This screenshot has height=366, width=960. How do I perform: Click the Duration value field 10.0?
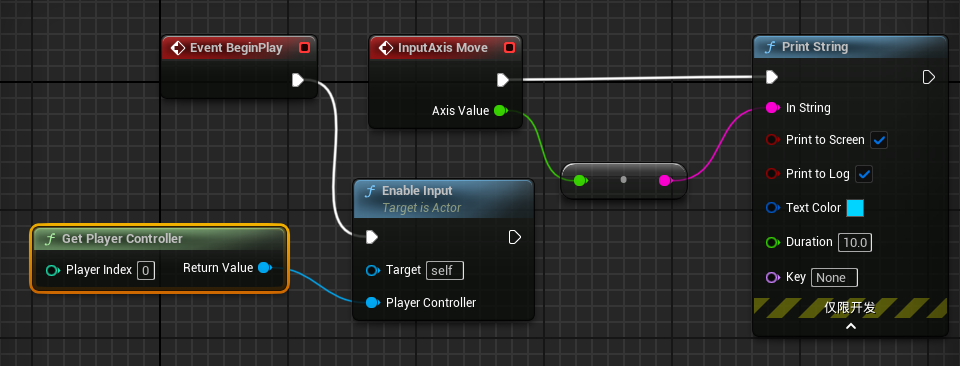tap(855, 242)
